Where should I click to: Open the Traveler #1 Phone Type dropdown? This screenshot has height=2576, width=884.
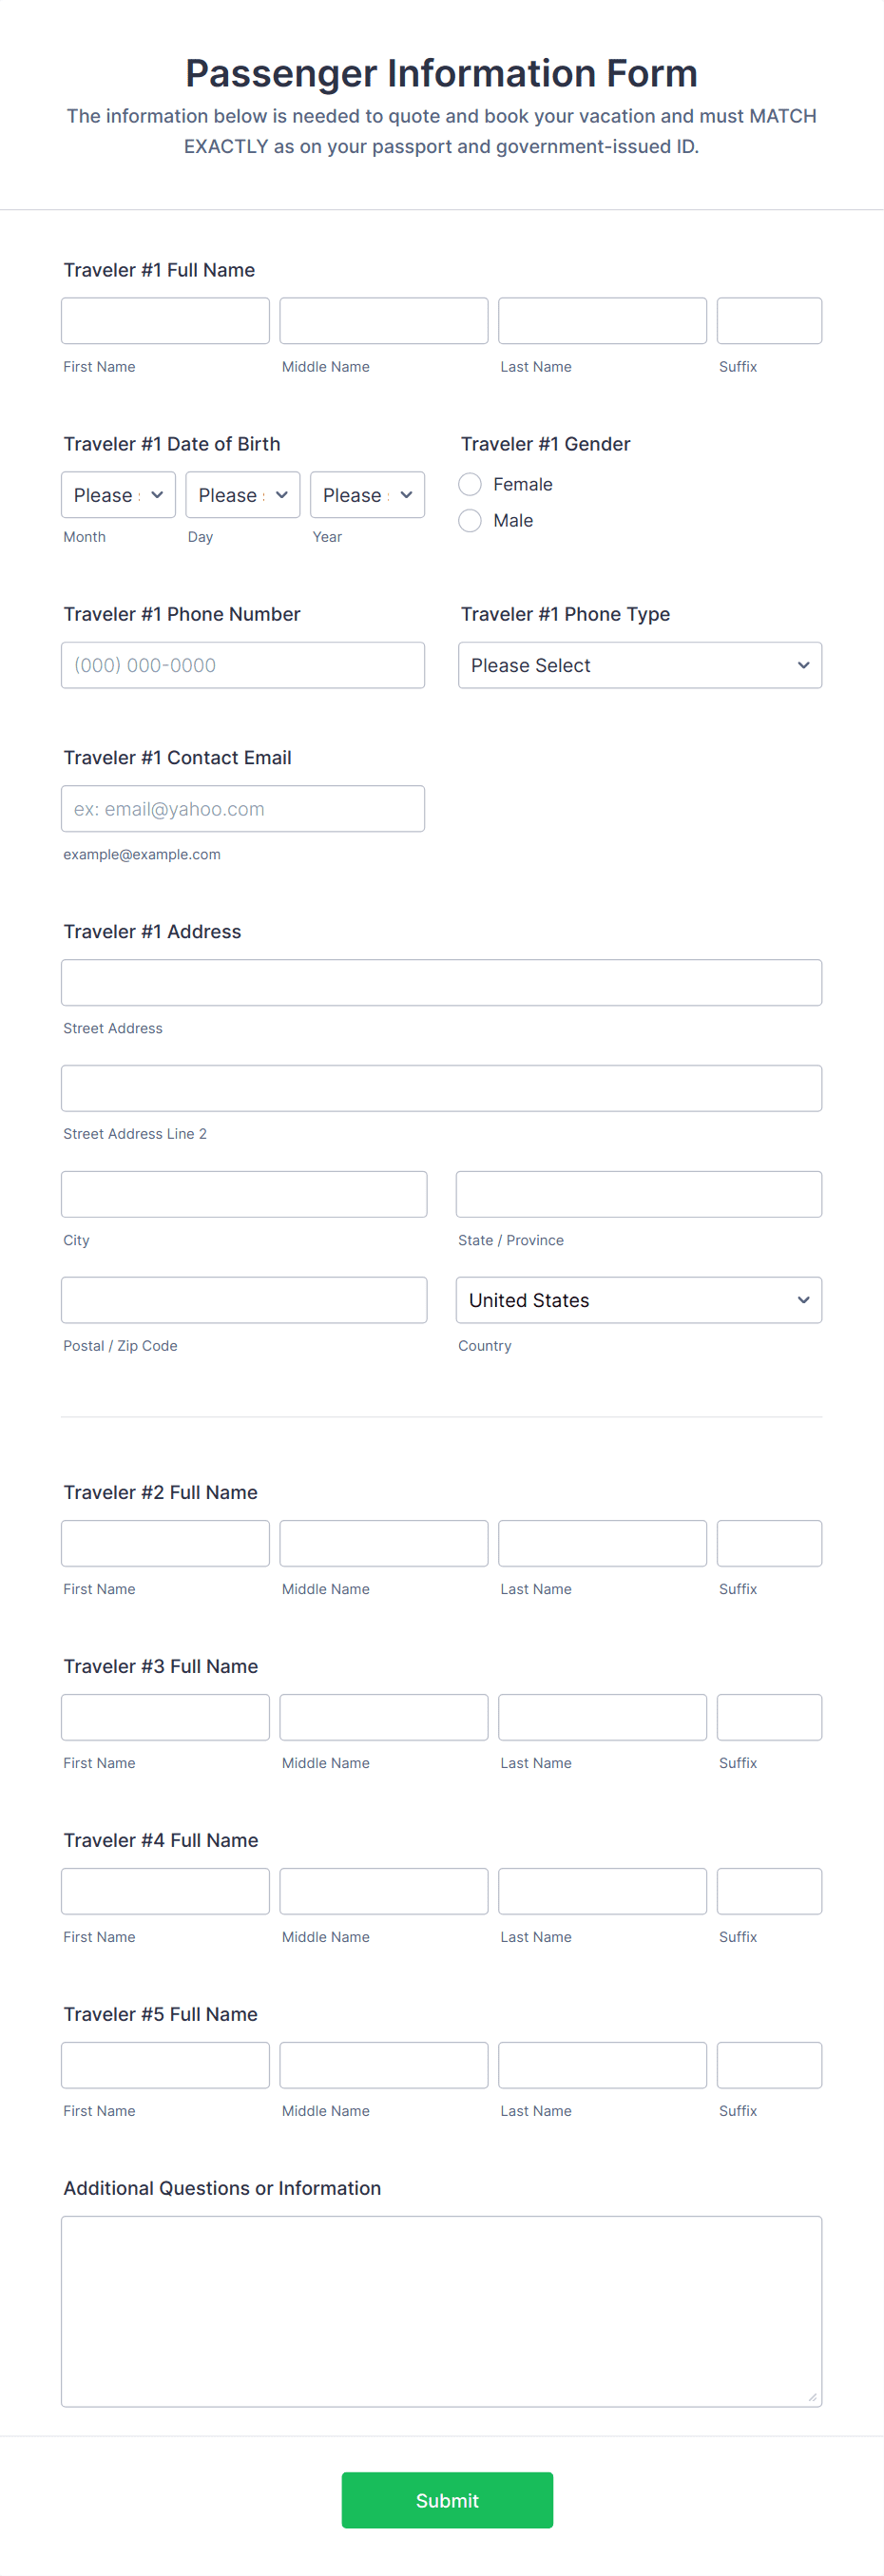639,665
